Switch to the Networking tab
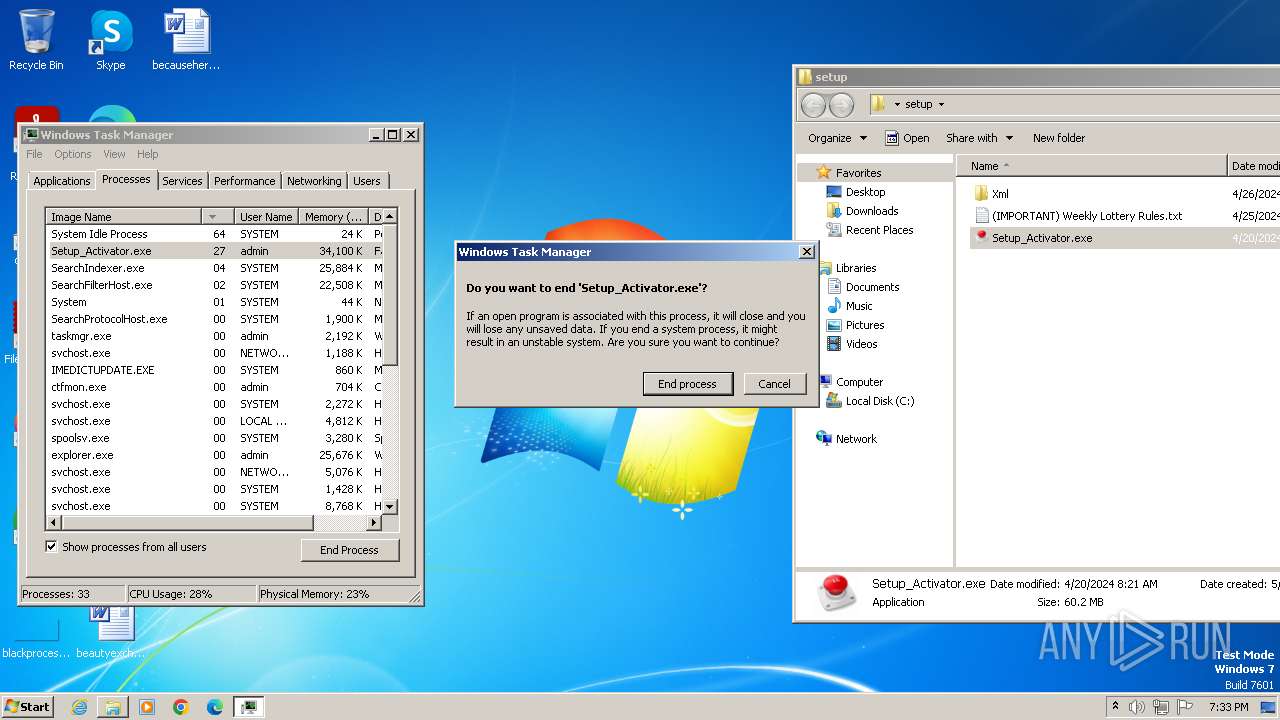1280x720 pixels. pos(314,181)
